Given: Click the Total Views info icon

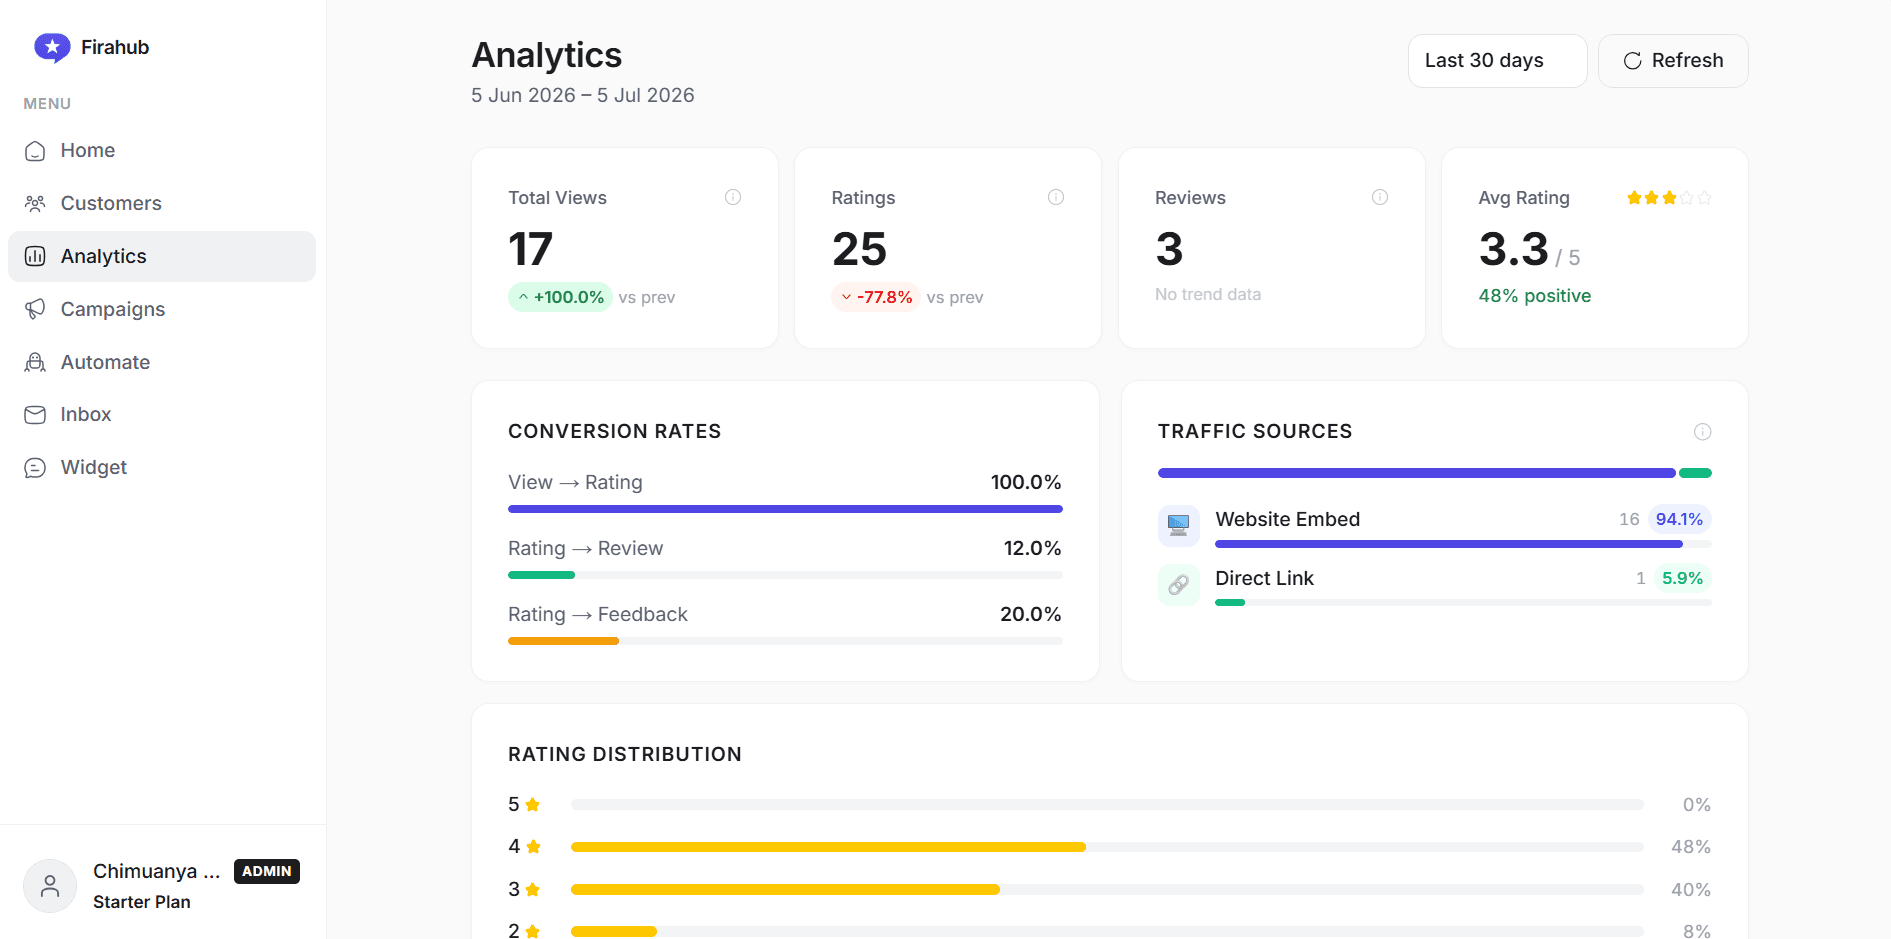Looking at the screenshot, I should pyautogui.click(x=733, y=197).
